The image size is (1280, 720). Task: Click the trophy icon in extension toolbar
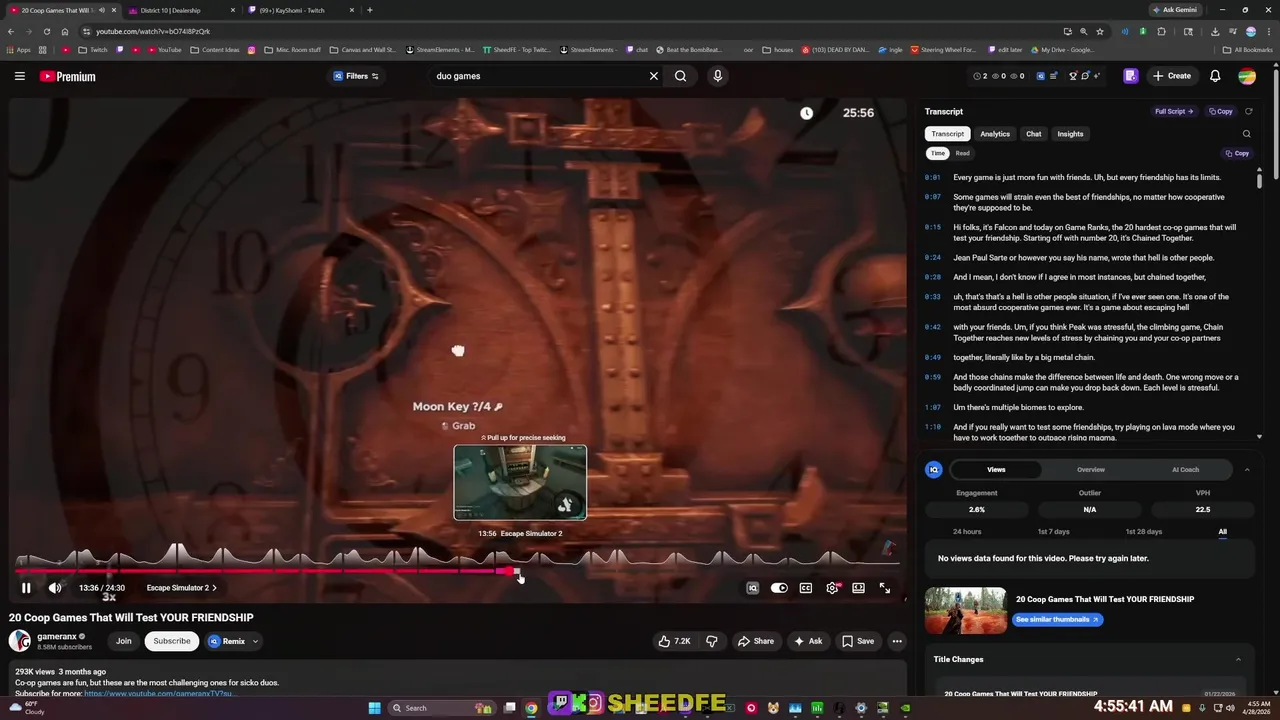click(1073, 76)
